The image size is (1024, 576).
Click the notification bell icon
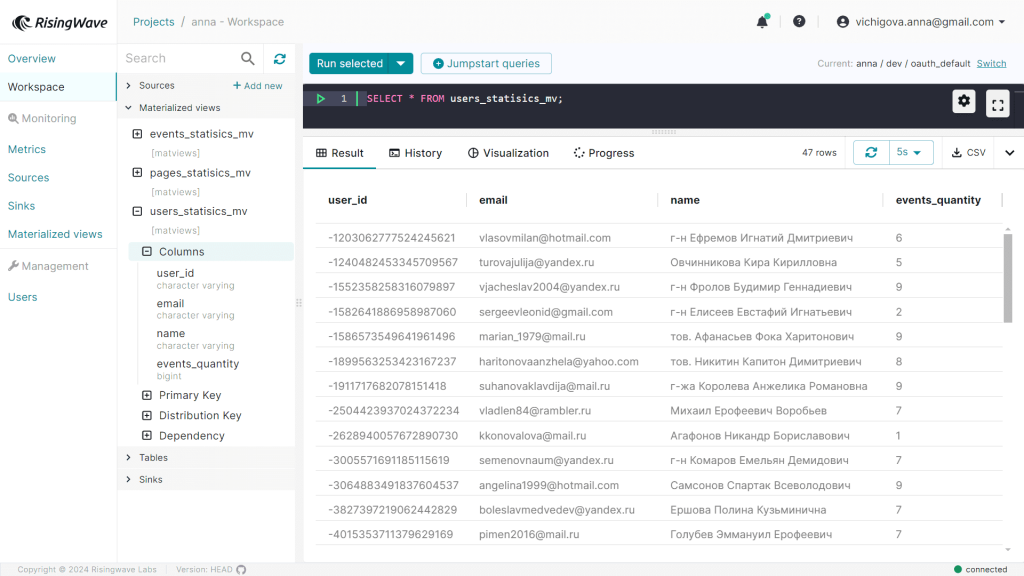pos(763,21)
